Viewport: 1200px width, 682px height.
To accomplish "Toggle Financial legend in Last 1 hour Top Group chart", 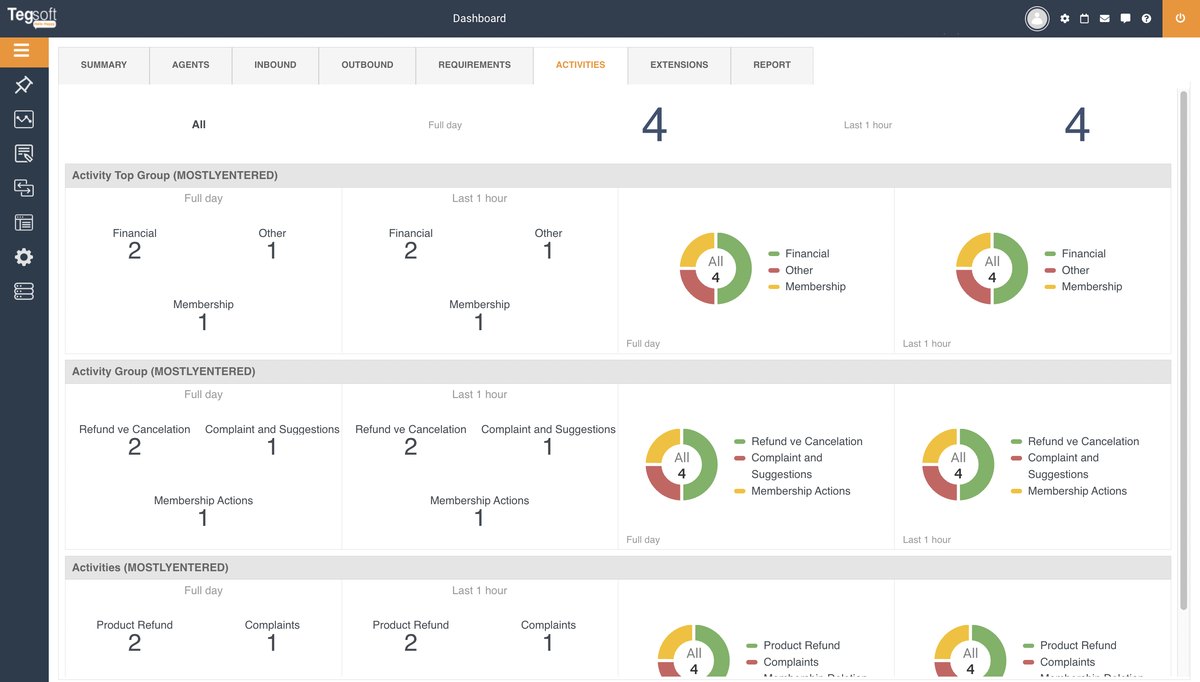I will click(x=1075, y=254).
